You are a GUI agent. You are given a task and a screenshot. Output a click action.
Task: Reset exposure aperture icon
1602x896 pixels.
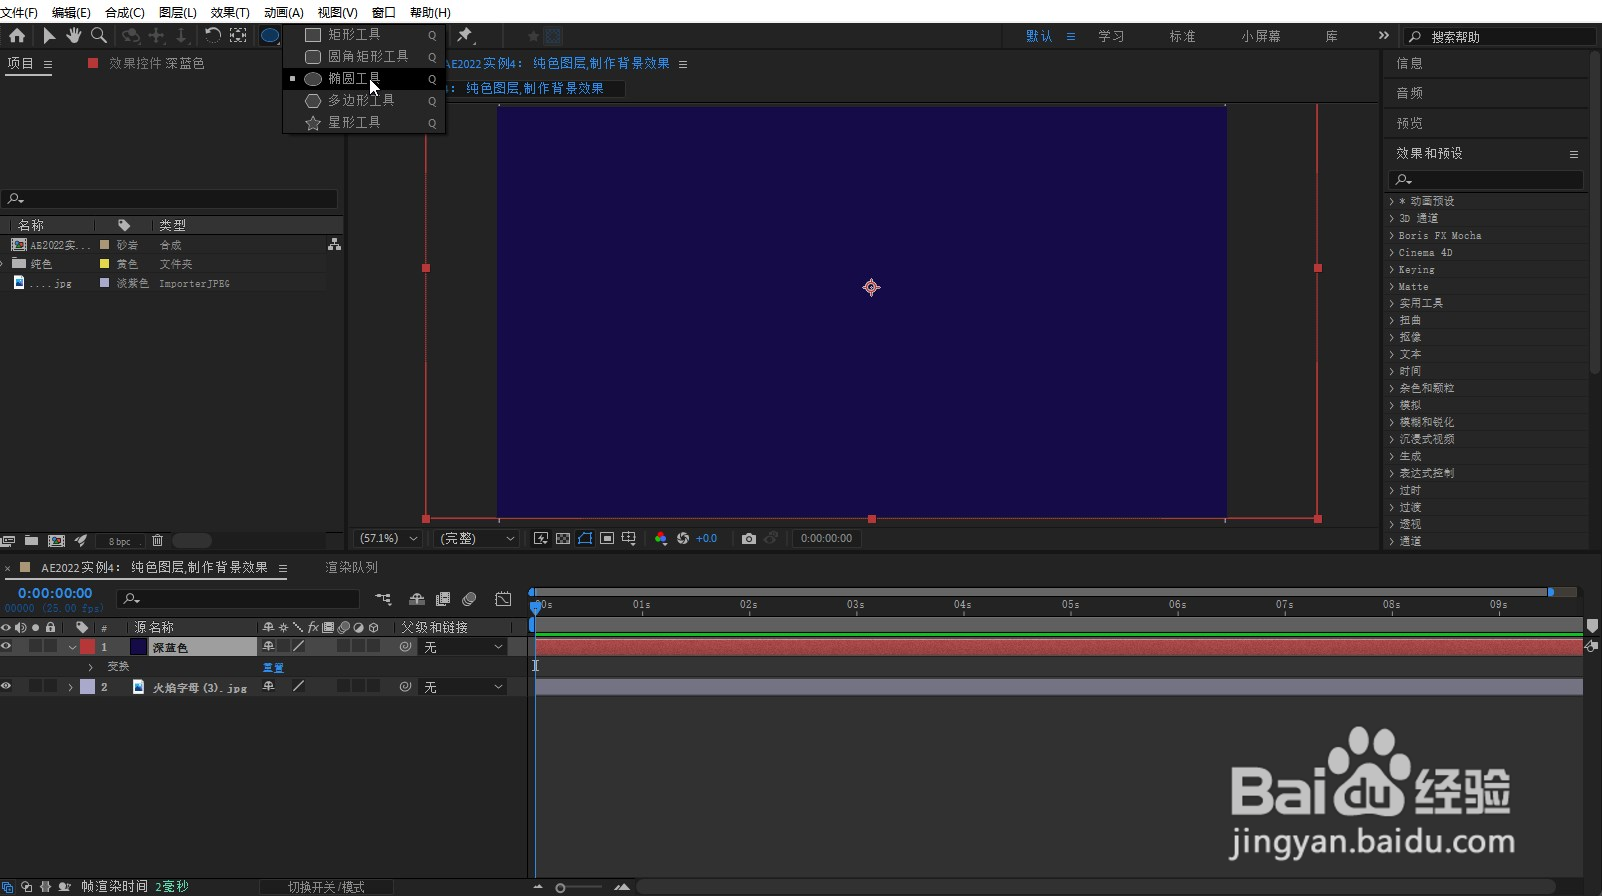(683, 538)
